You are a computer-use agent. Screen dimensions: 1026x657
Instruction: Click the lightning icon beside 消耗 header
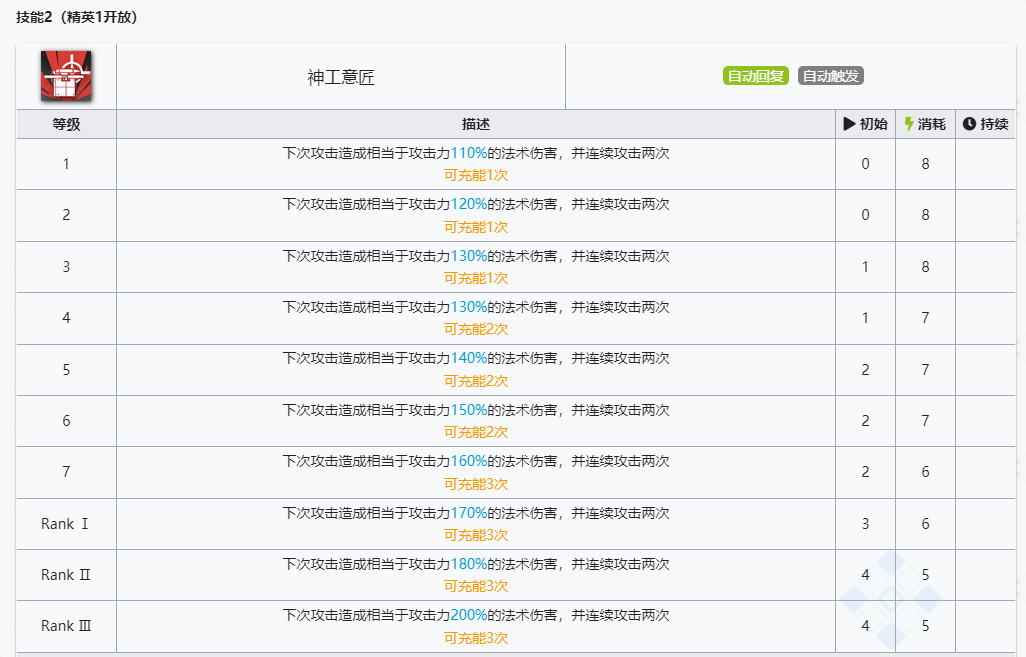tap(909, 124)
